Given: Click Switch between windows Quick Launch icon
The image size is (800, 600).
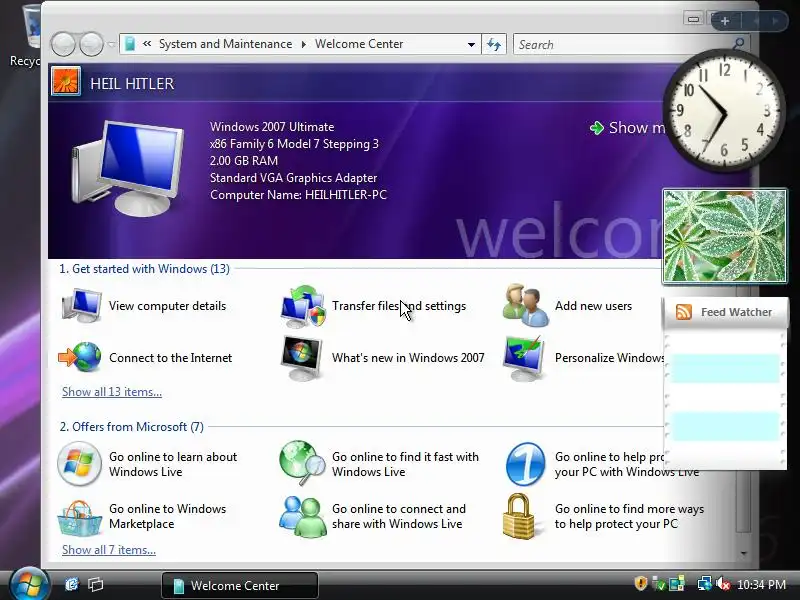Looking at the screenshot, I should click(x=95, y=584).
